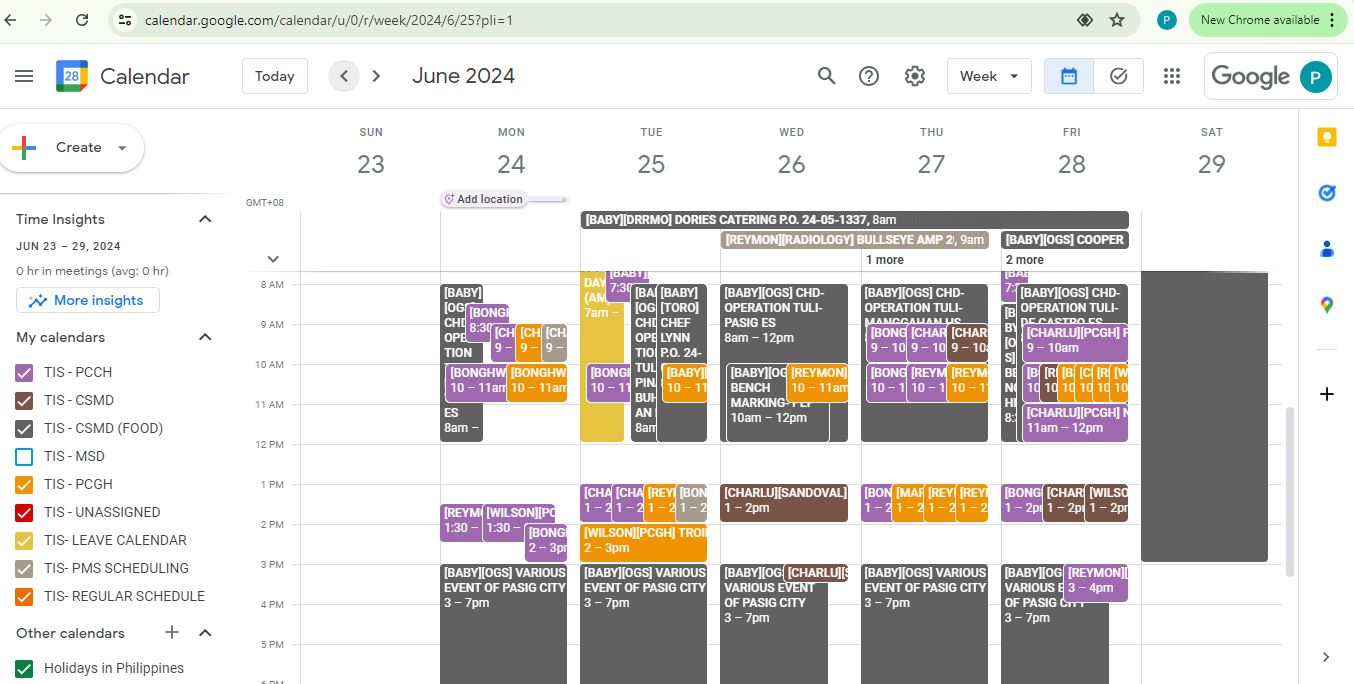Image resolution: width=1354 pixels, height=684 pixels.
Task: Switch to Tasks view icon
Action: tap(1119, 76)
